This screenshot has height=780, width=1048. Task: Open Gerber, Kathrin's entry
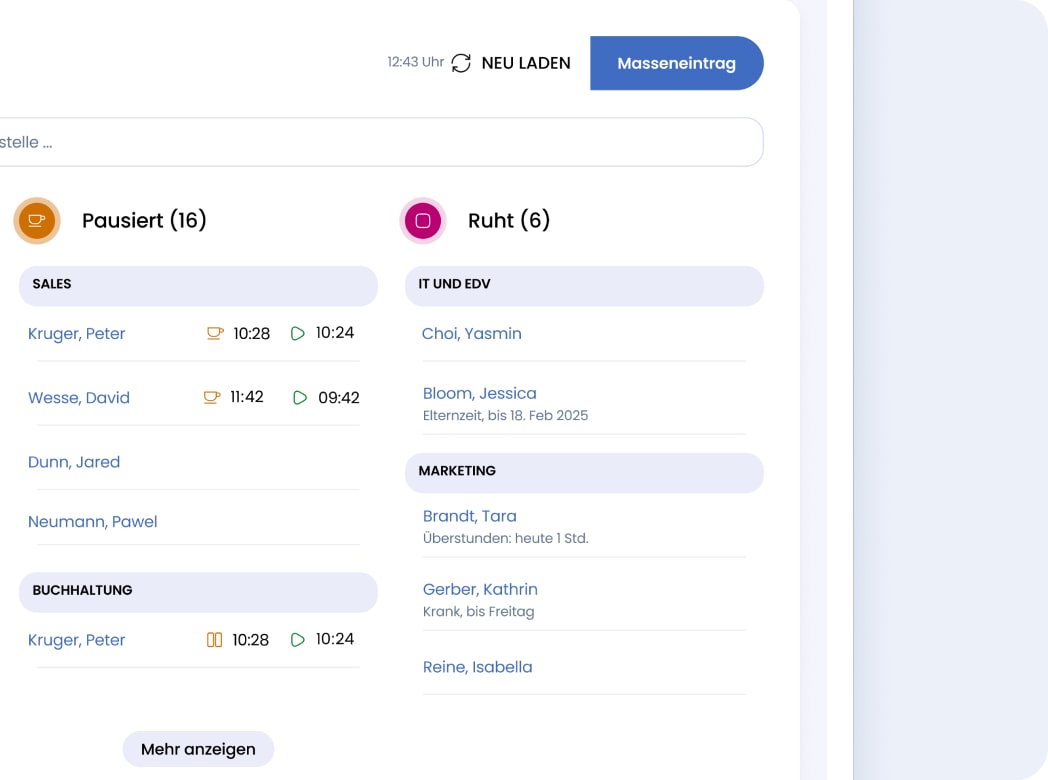pos(480,590)
